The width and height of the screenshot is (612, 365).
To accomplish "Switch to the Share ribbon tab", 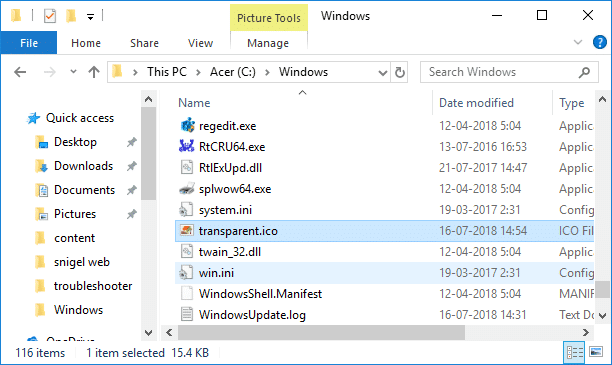I will [x=144, y=43].
